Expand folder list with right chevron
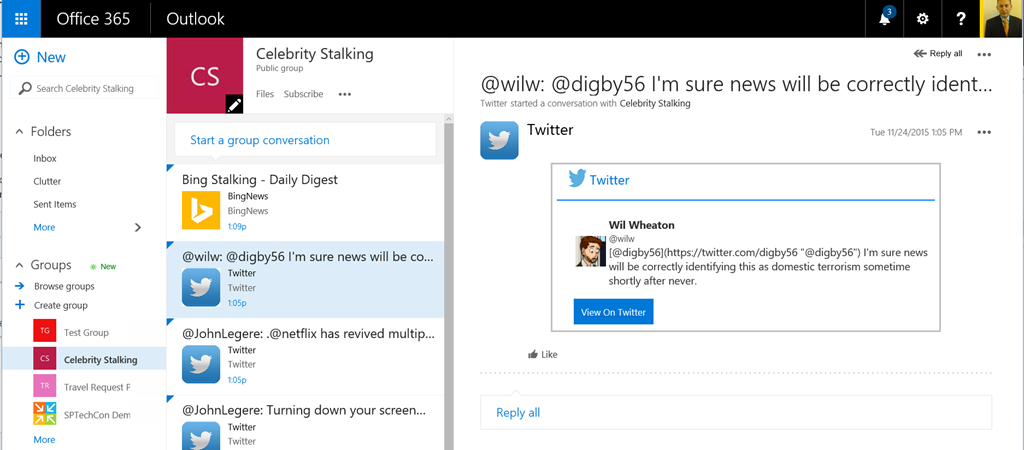Image resolution: width=1024 pixels, height=450 pixels. click(138, 227)
